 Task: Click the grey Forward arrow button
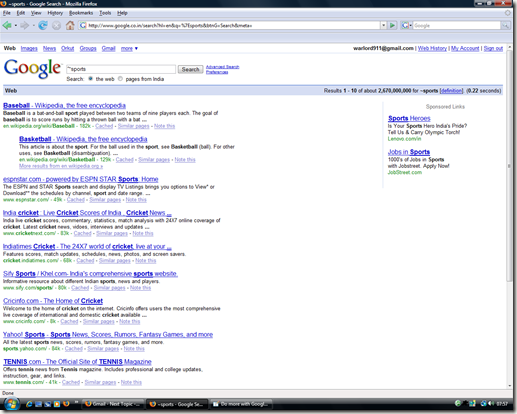click(x=24, y=25)
